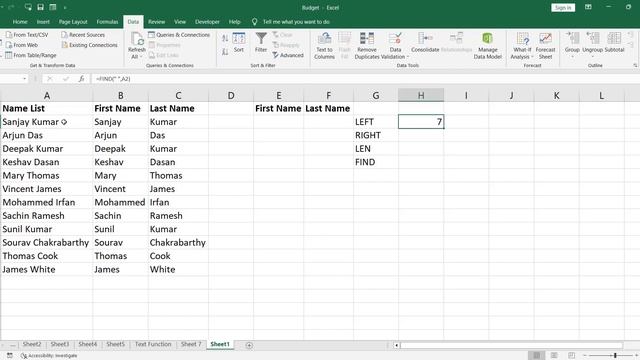This screenshot has height=360, width=640.
Task: Open Customize Quick Access Toolbar dropdown
Action: (65, 7)
